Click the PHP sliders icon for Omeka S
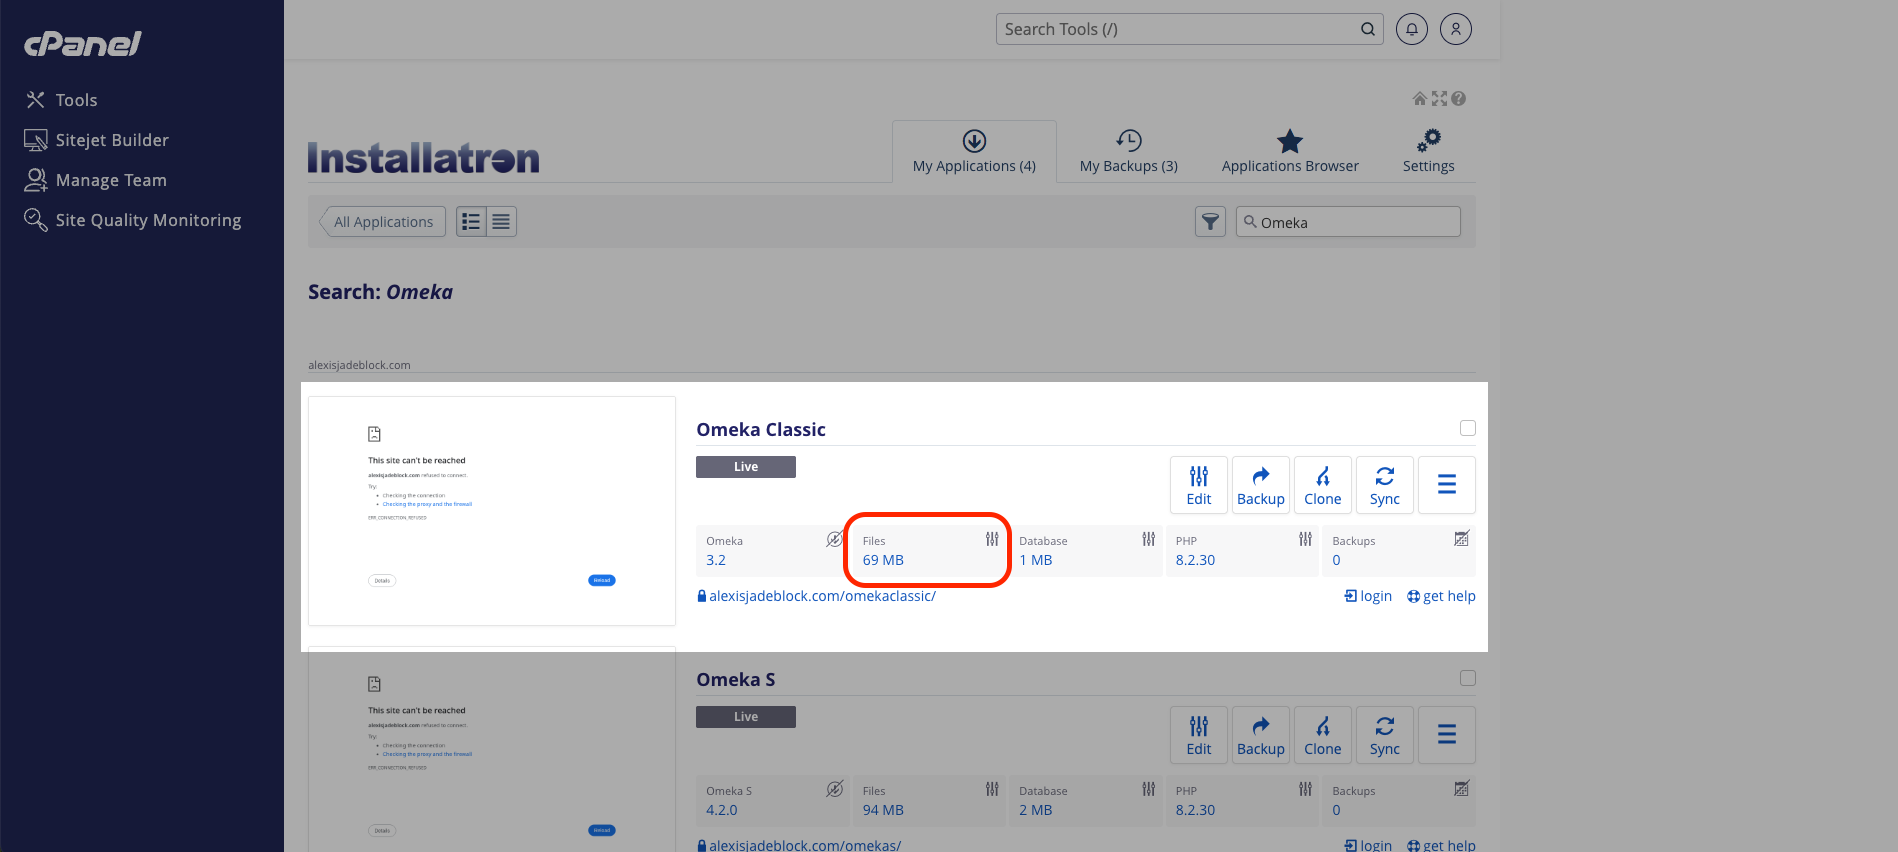Image resolution: width=1898 pixels, height=852 pixels. point(1305,789)
